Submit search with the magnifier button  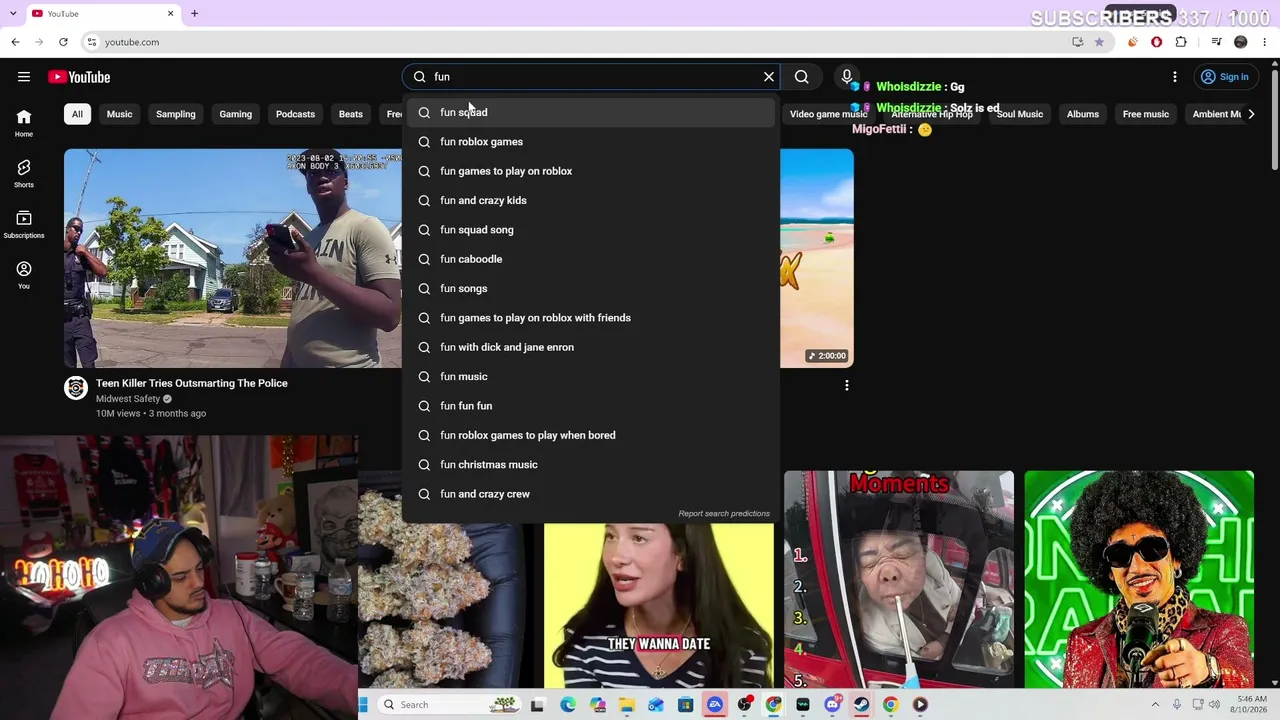pos(802,77)
